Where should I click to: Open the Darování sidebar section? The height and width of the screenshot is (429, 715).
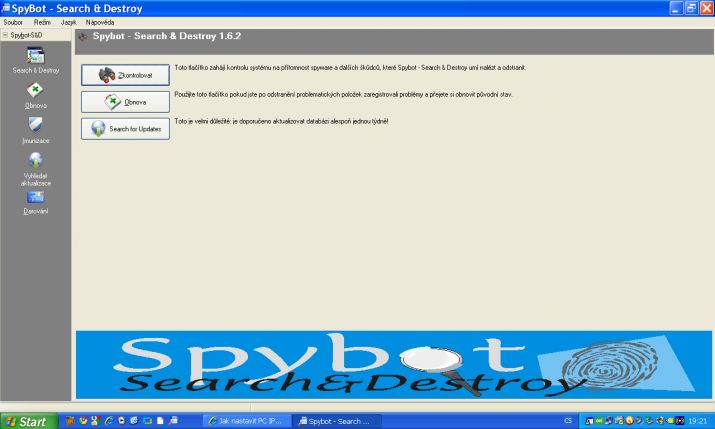tap(35, 203)
